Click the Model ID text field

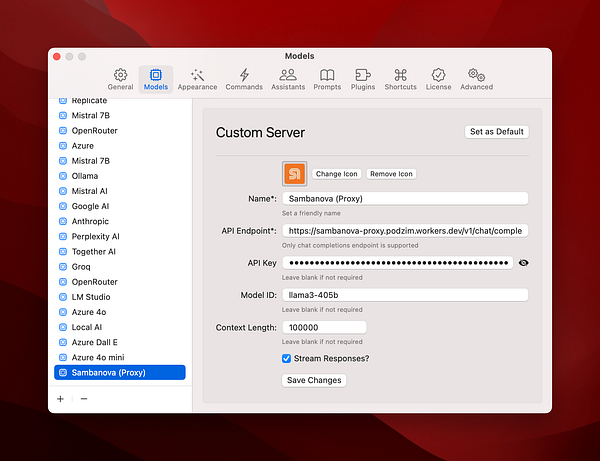(x=404, y=295)
